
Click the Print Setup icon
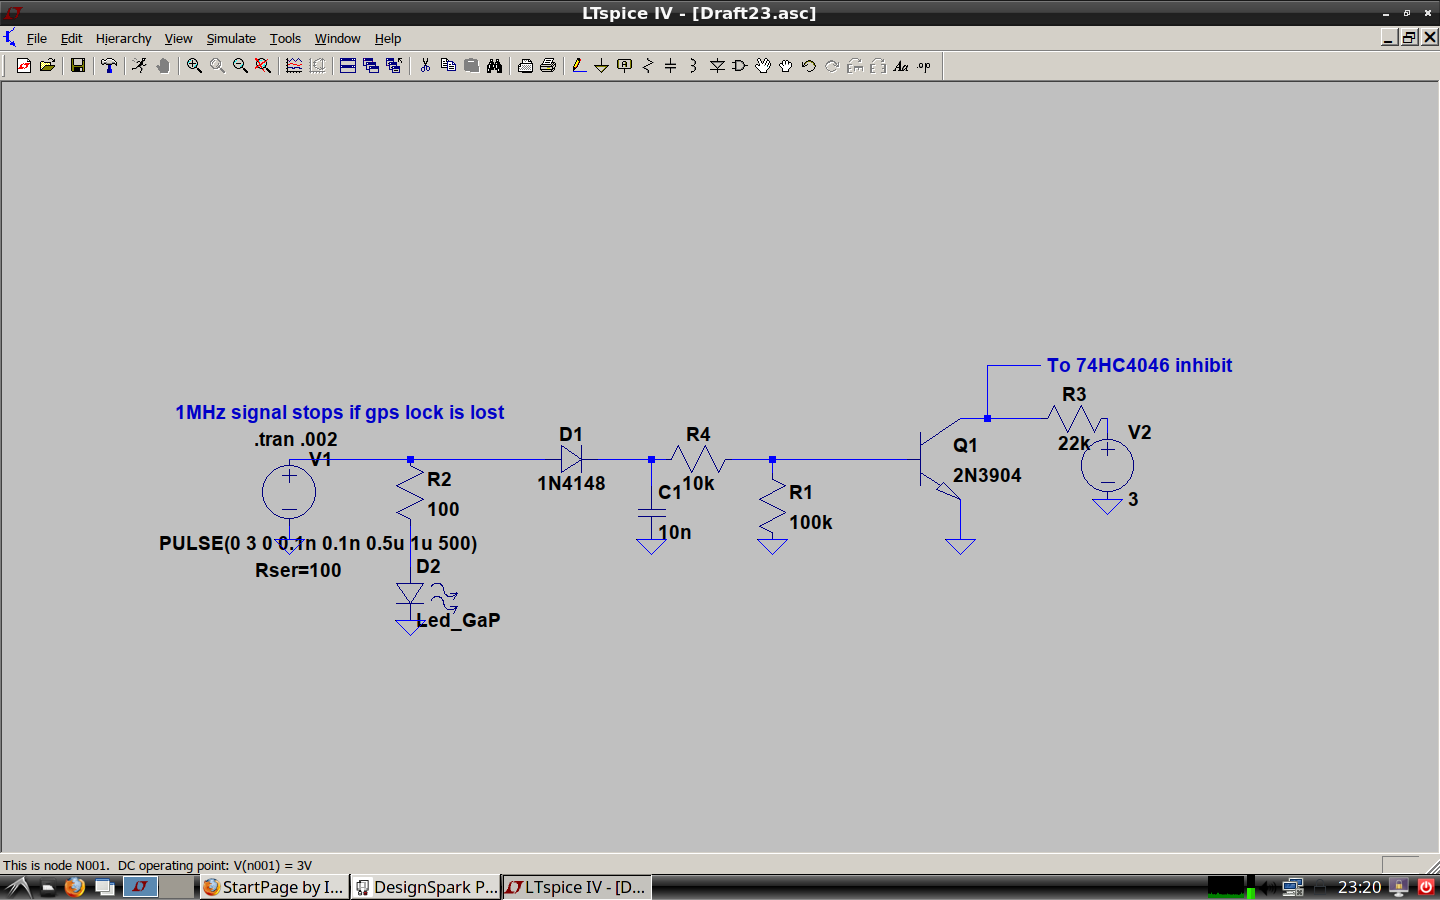tap(525, 66)
